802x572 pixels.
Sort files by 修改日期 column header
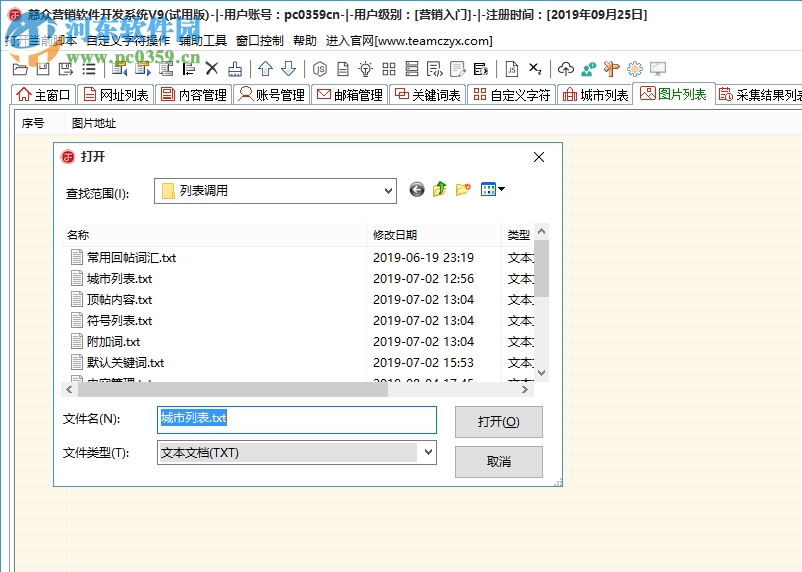(x=434, y=235)
